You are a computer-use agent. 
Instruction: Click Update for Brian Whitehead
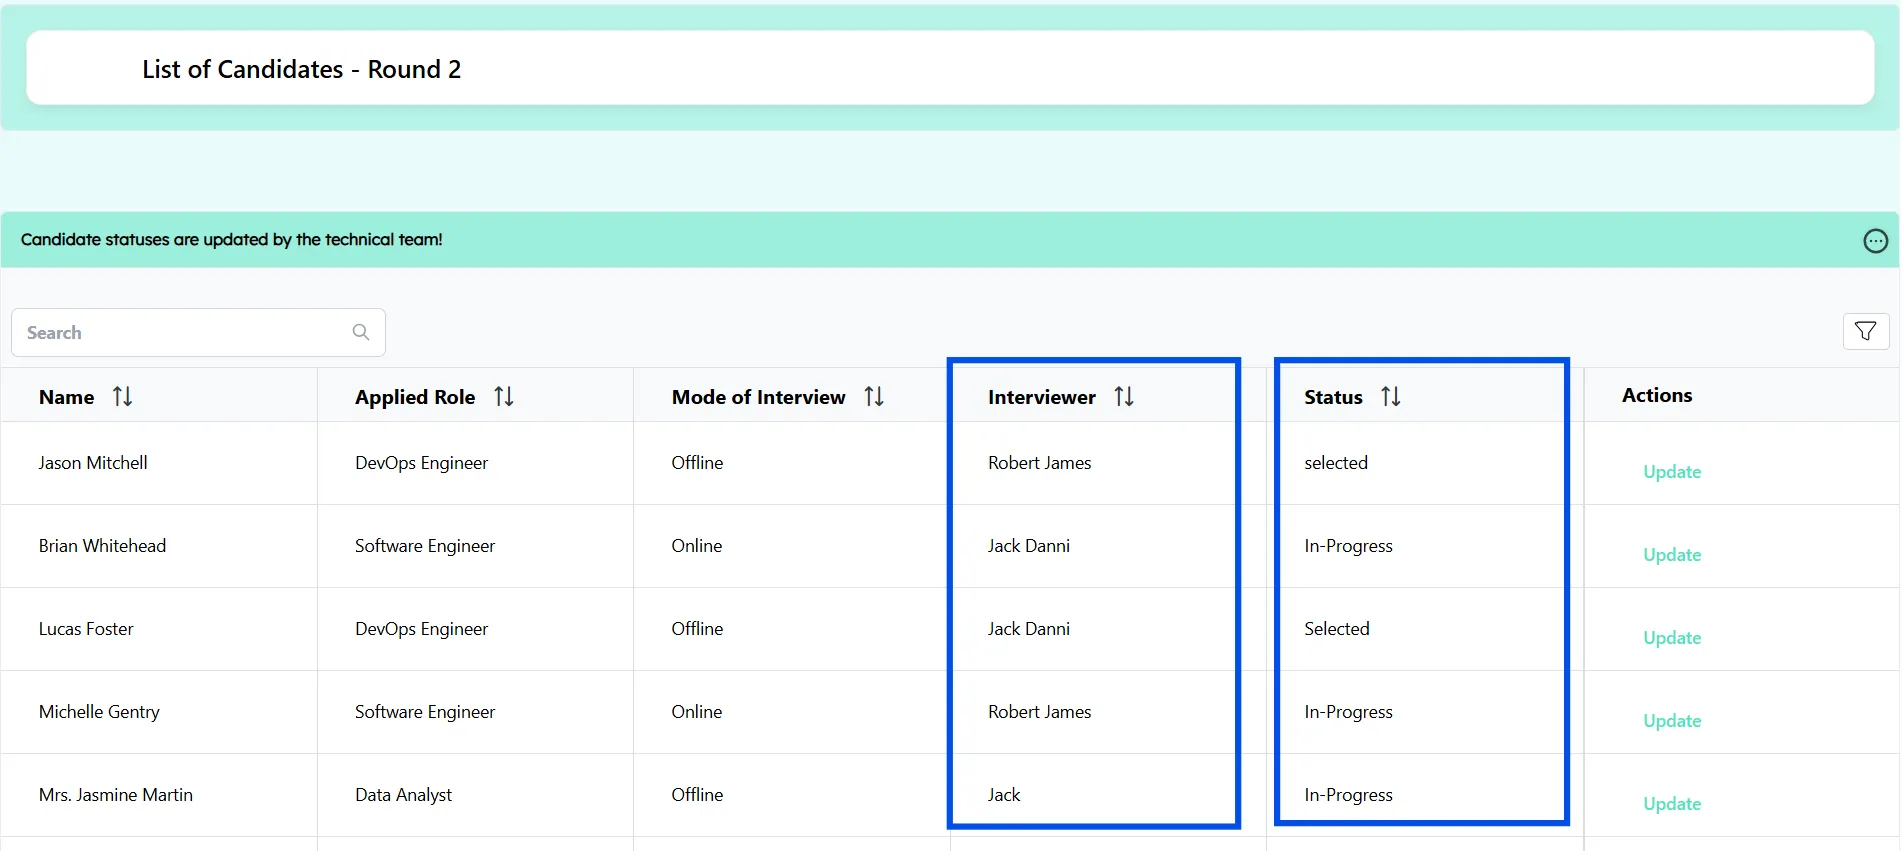tap(1671, 555)
